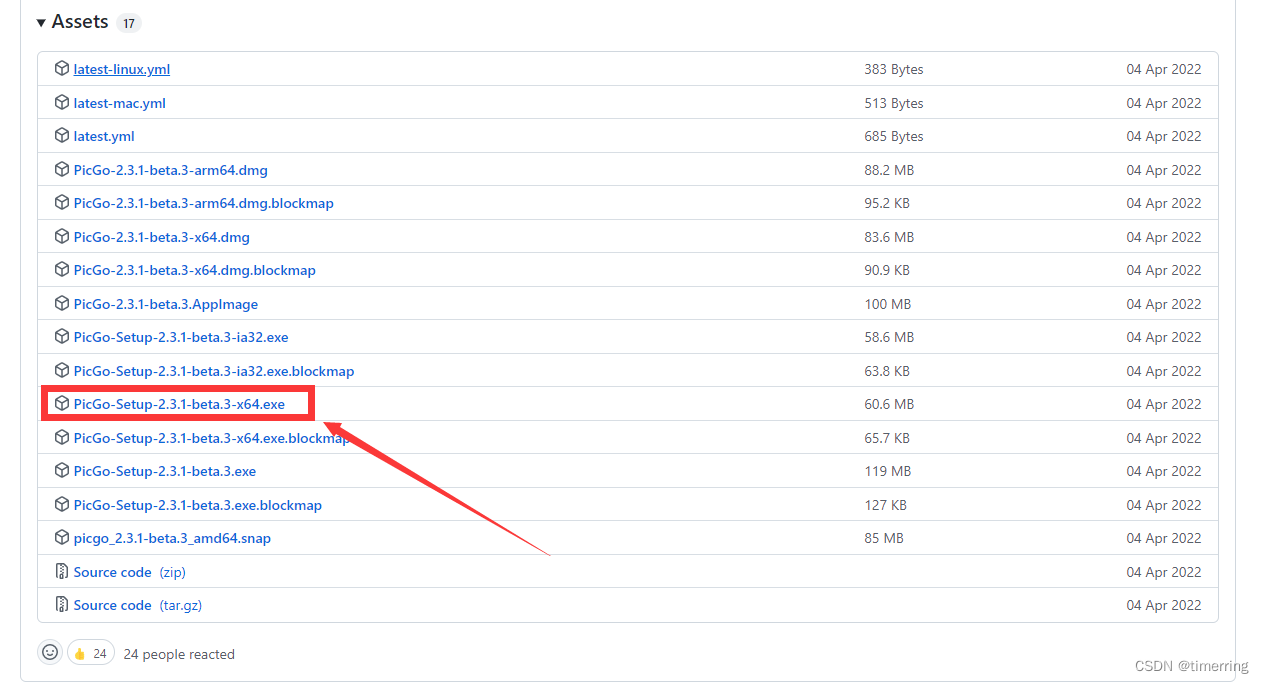Viewport: 1264px width, 683px height.
Task: Click the Assets count badge 17
Action: 129,23
